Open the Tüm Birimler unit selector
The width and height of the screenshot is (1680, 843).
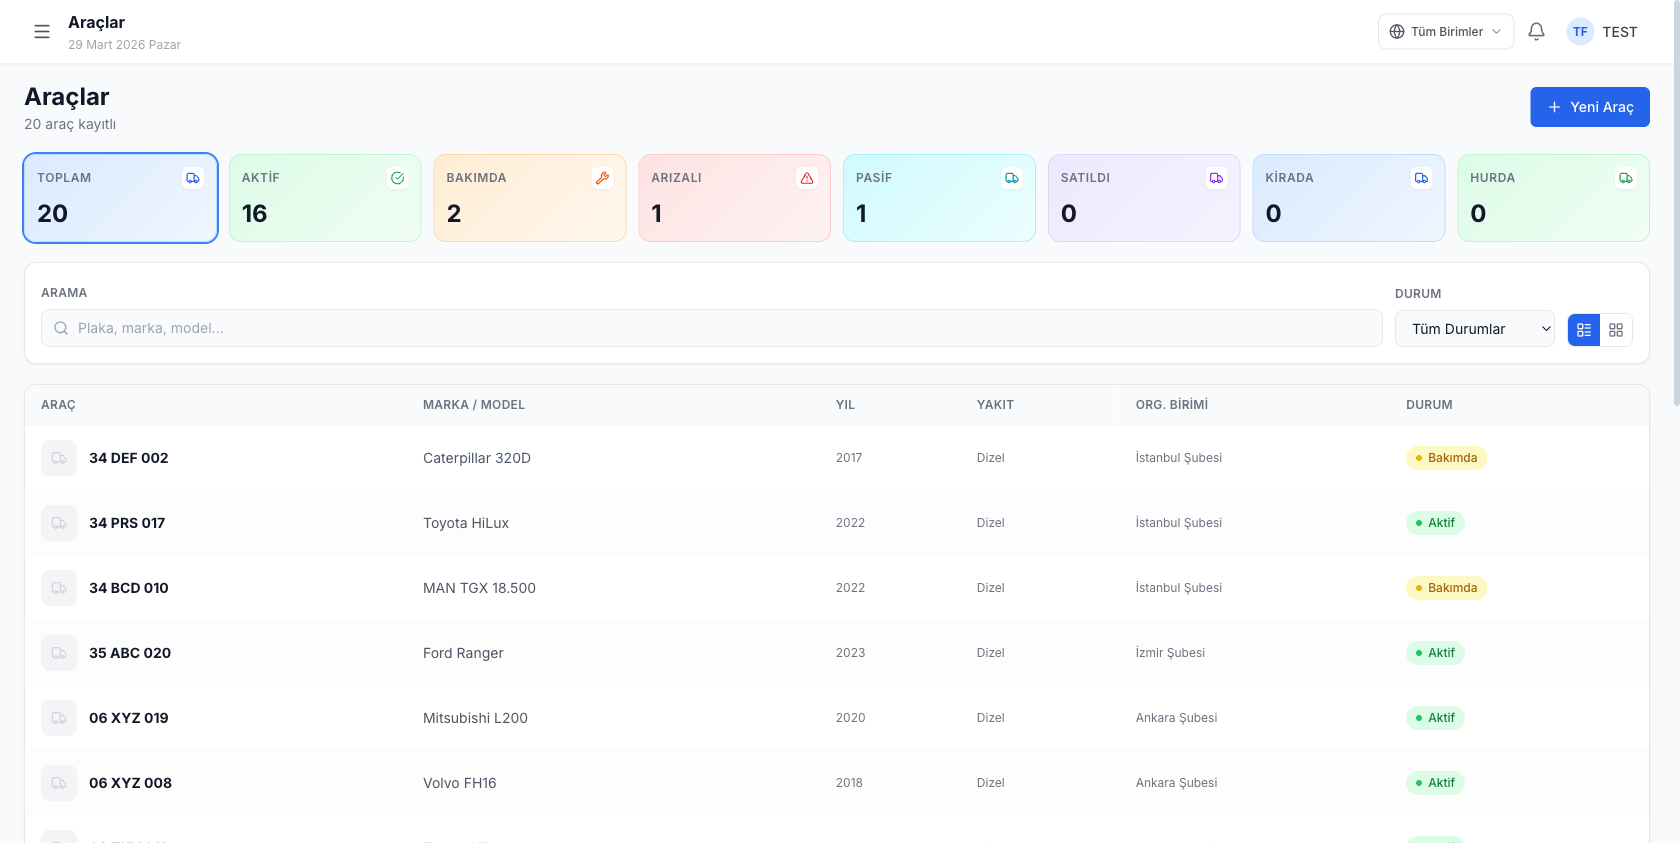pyautogui.click(x=1445, y=32)
